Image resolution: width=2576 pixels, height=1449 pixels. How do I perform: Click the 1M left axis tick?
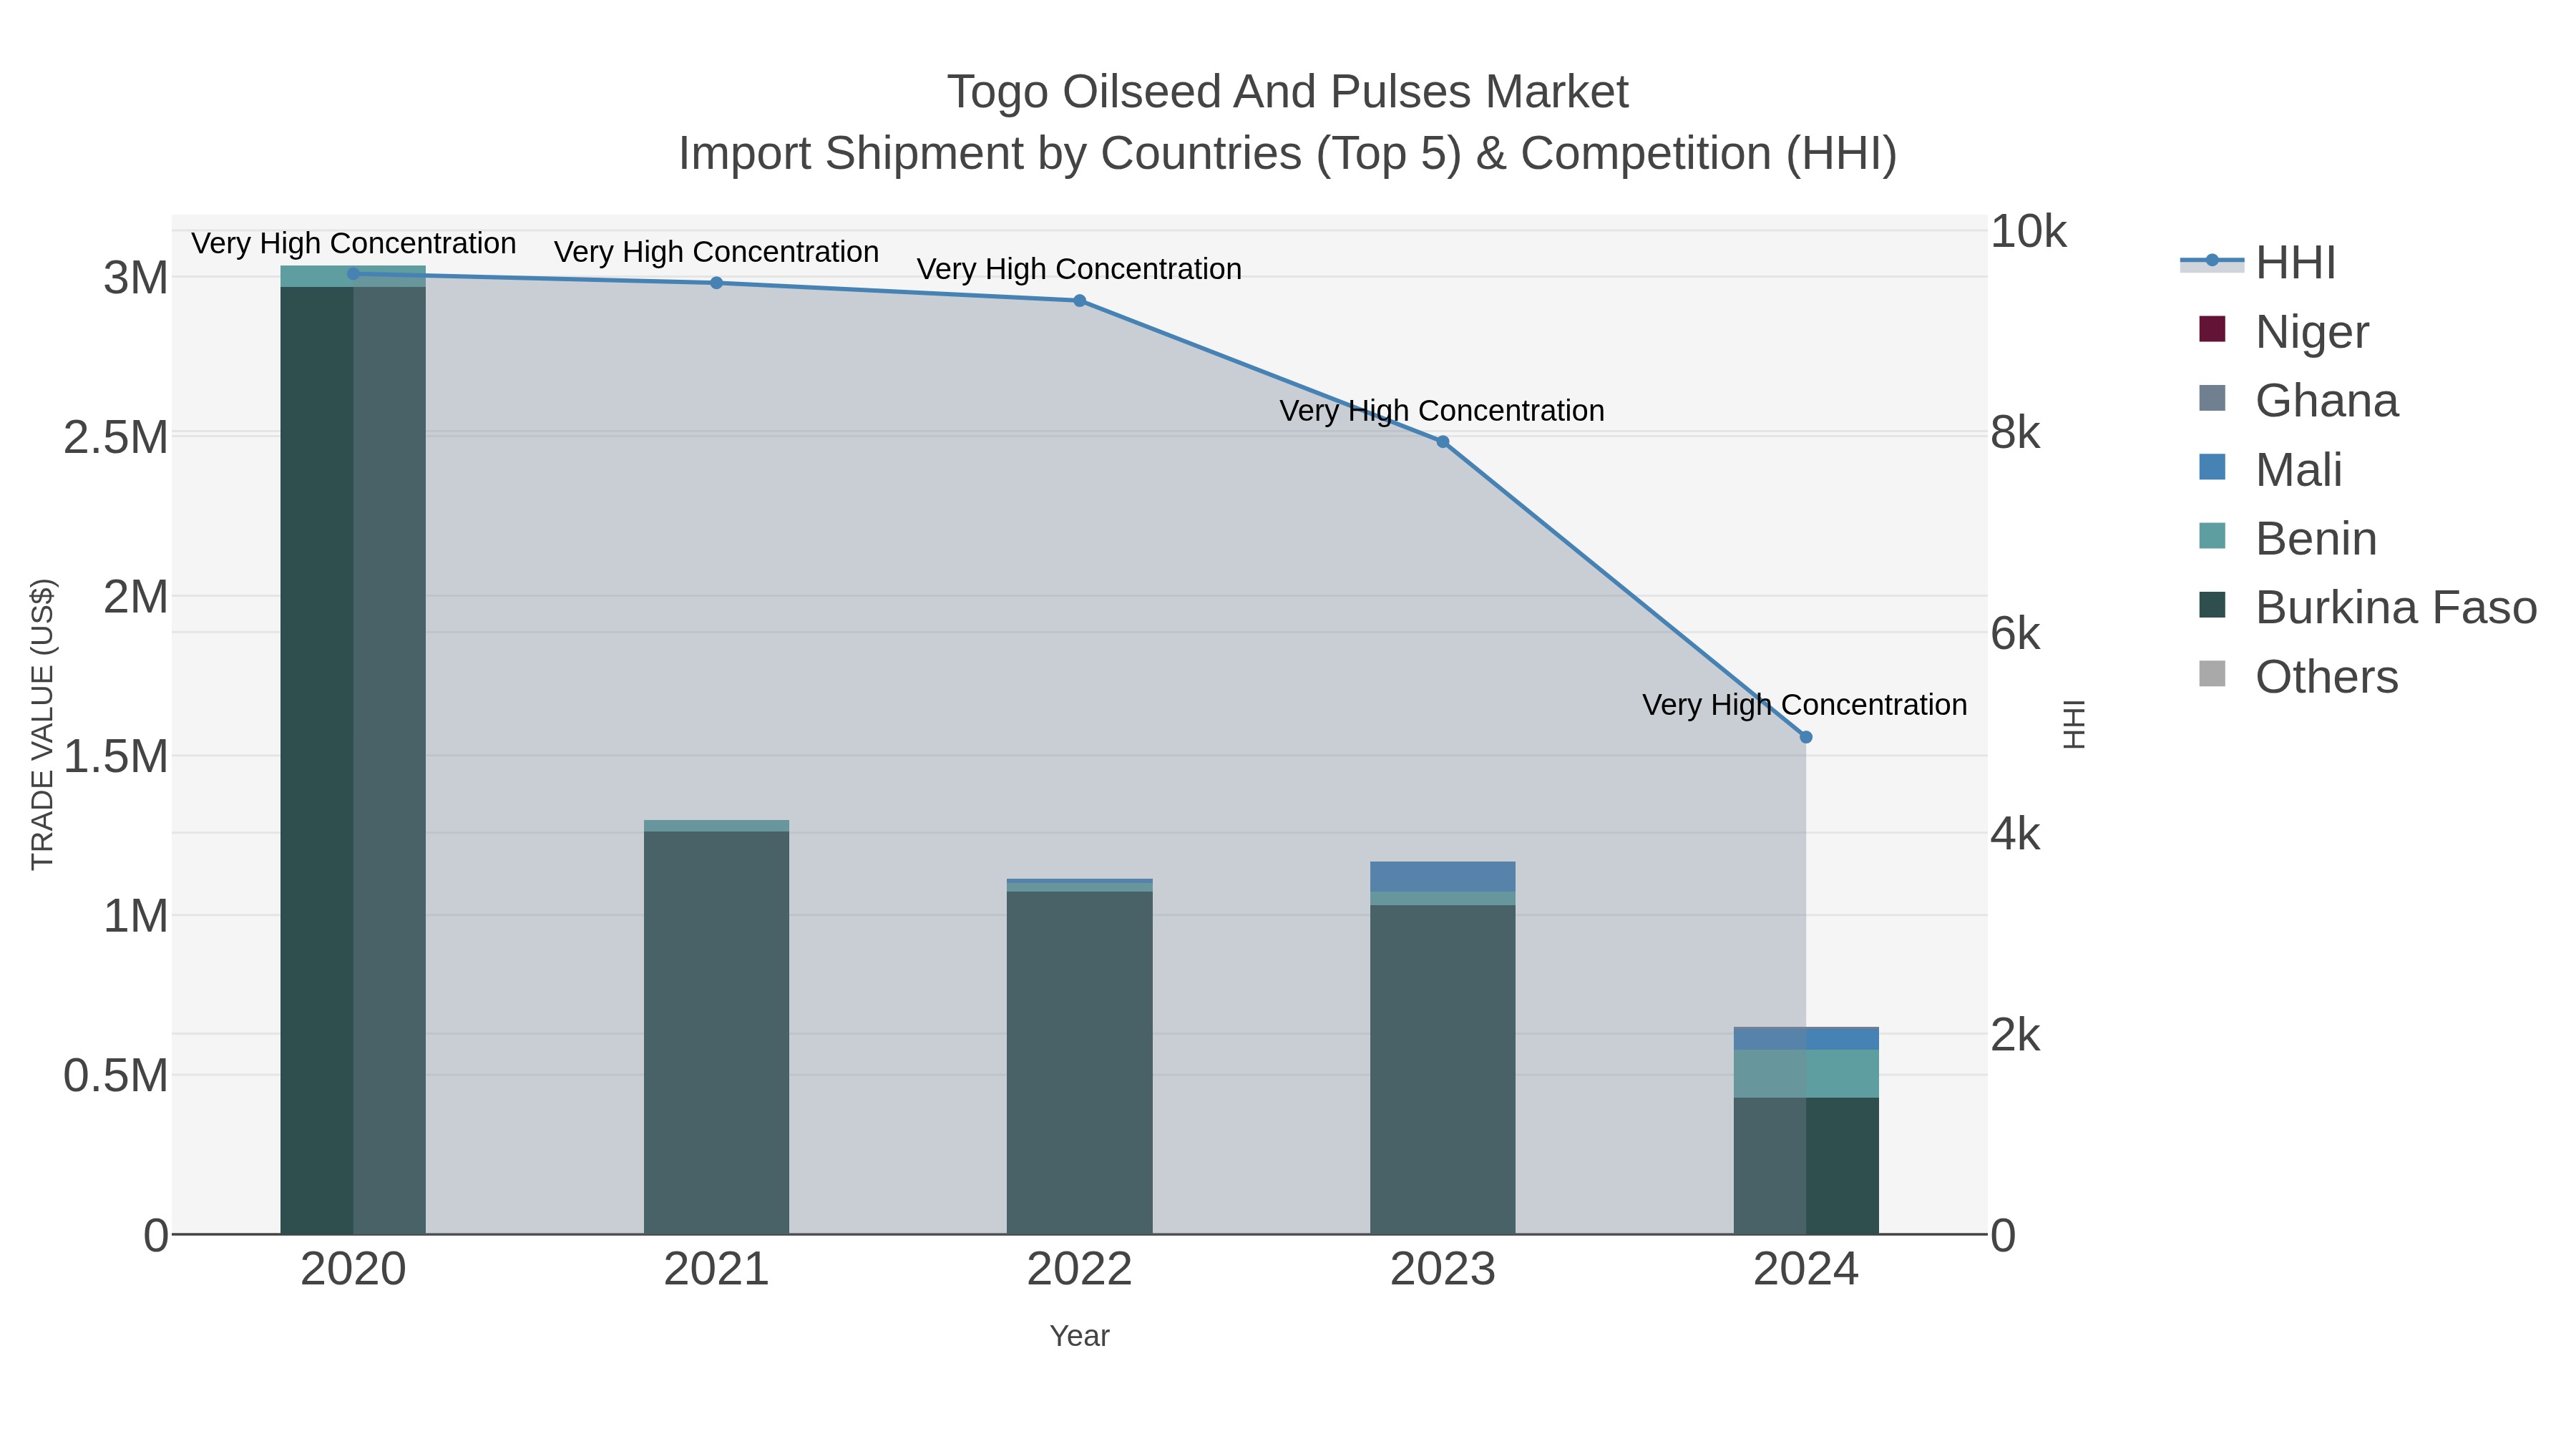[x=136, y=916]
